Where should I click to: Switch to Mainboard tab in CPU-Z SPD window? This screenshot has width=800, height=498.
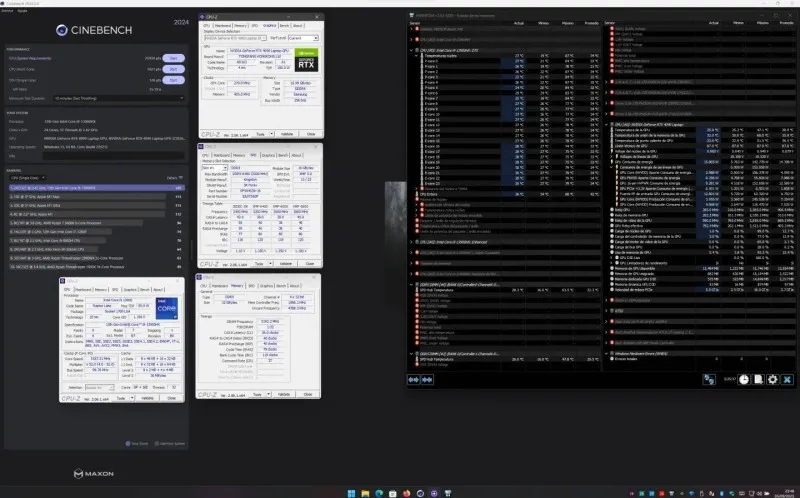221,155
